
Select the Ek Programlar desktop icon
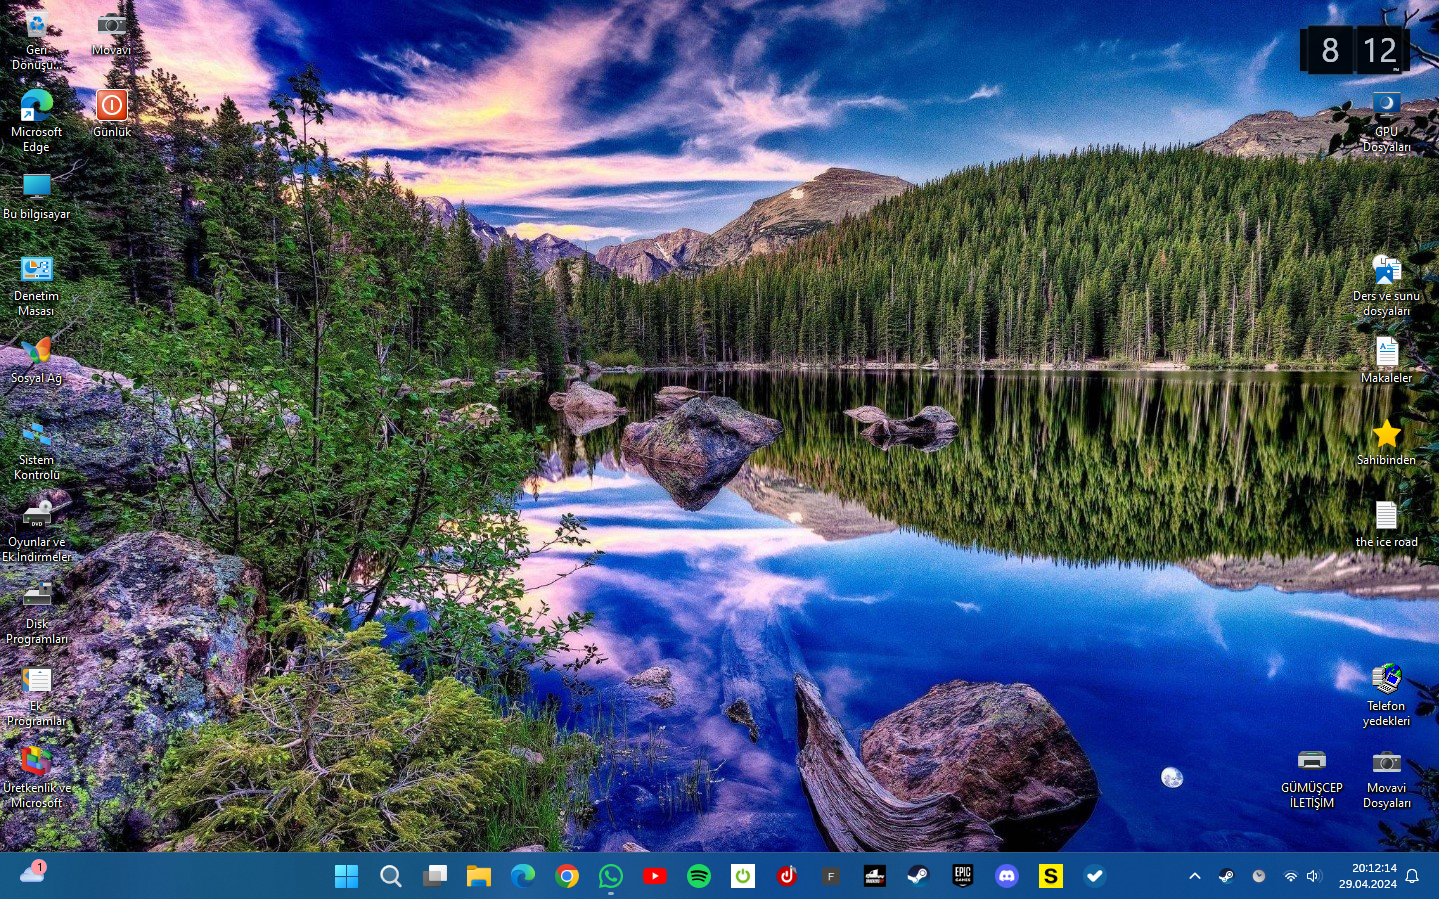(x=36, y=696)
